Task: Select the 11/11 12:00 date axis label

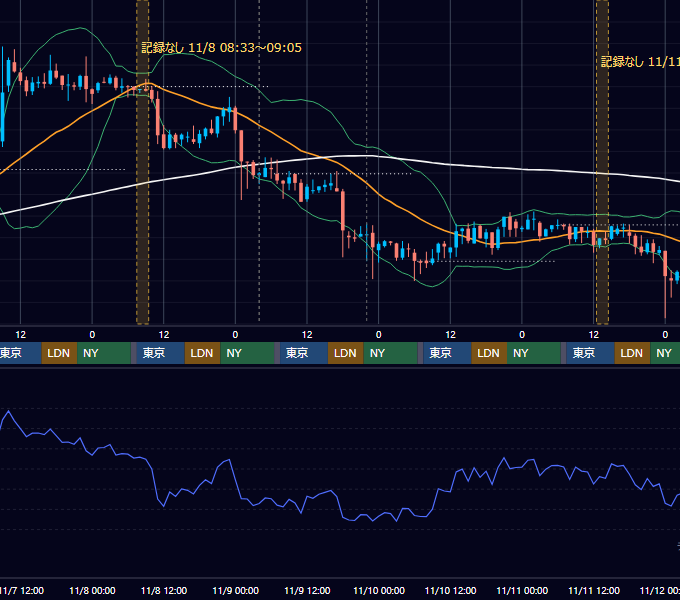Action: [594, 591]
